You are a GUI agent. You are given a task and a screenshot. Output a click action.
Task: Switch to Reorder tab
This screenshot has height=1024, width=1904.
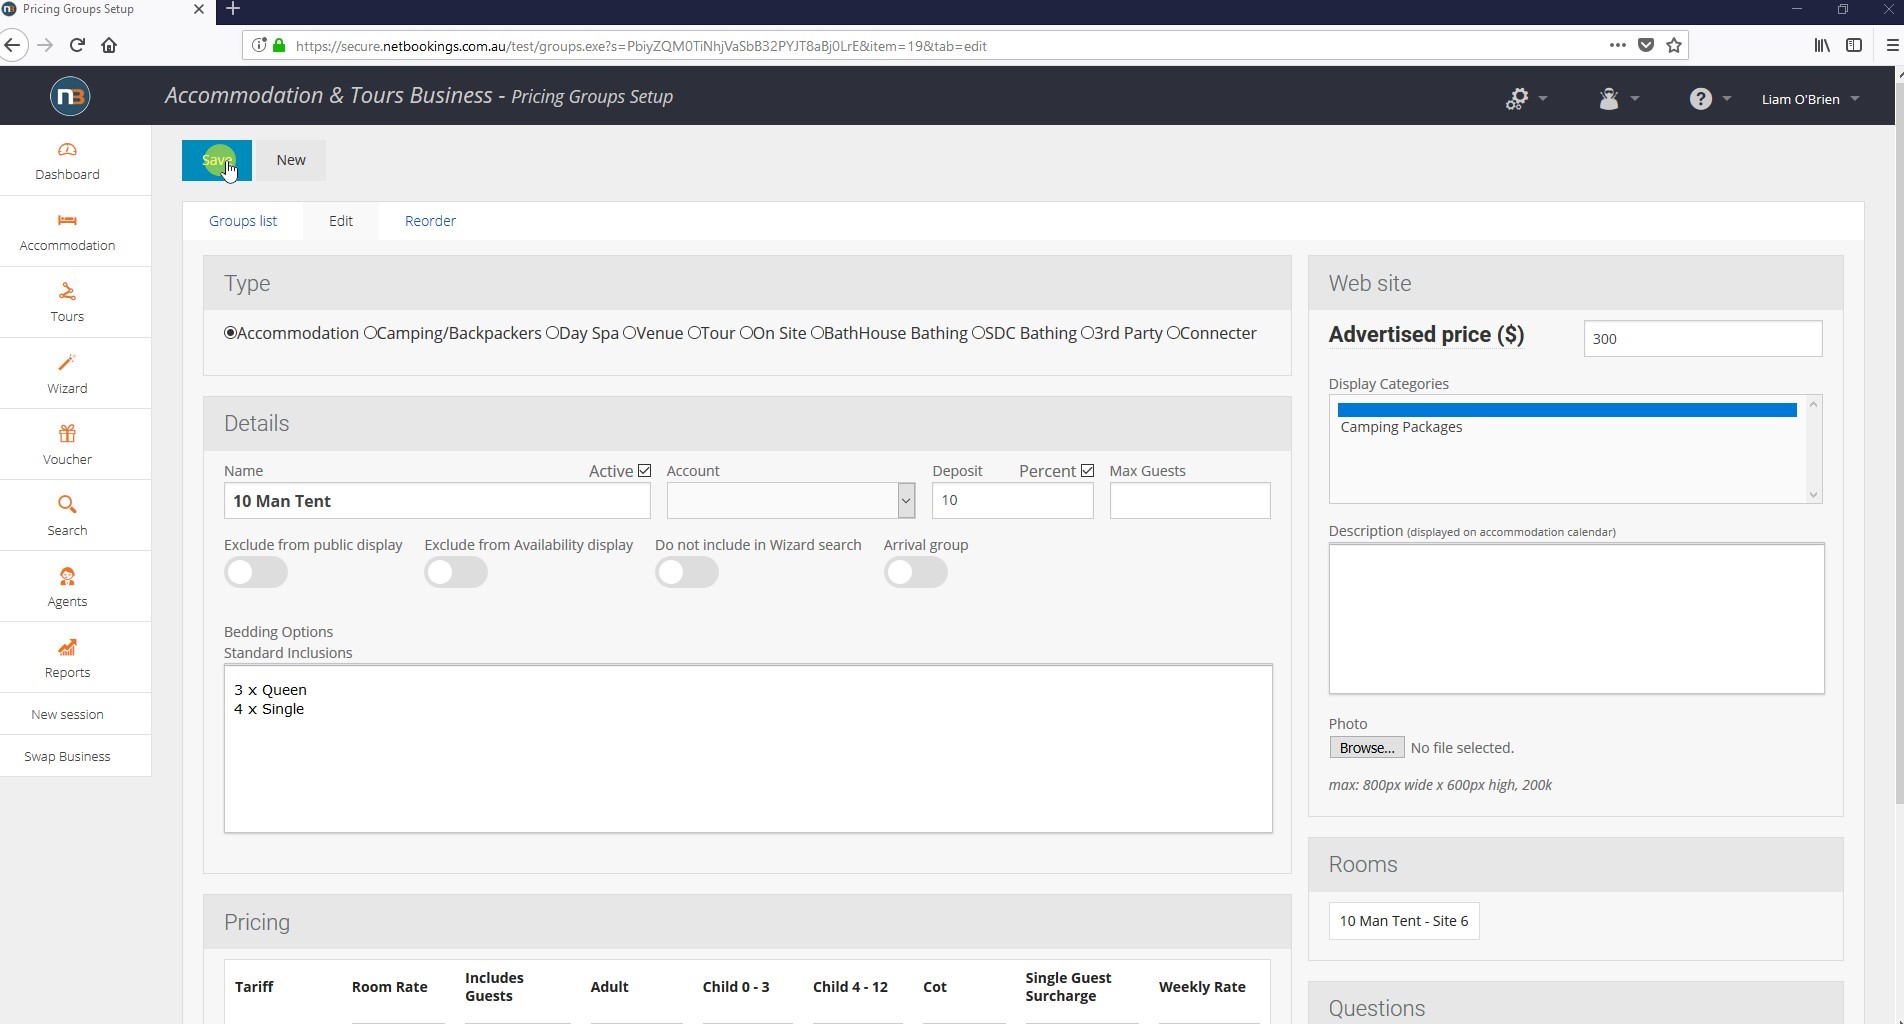(x=430, y=221)
